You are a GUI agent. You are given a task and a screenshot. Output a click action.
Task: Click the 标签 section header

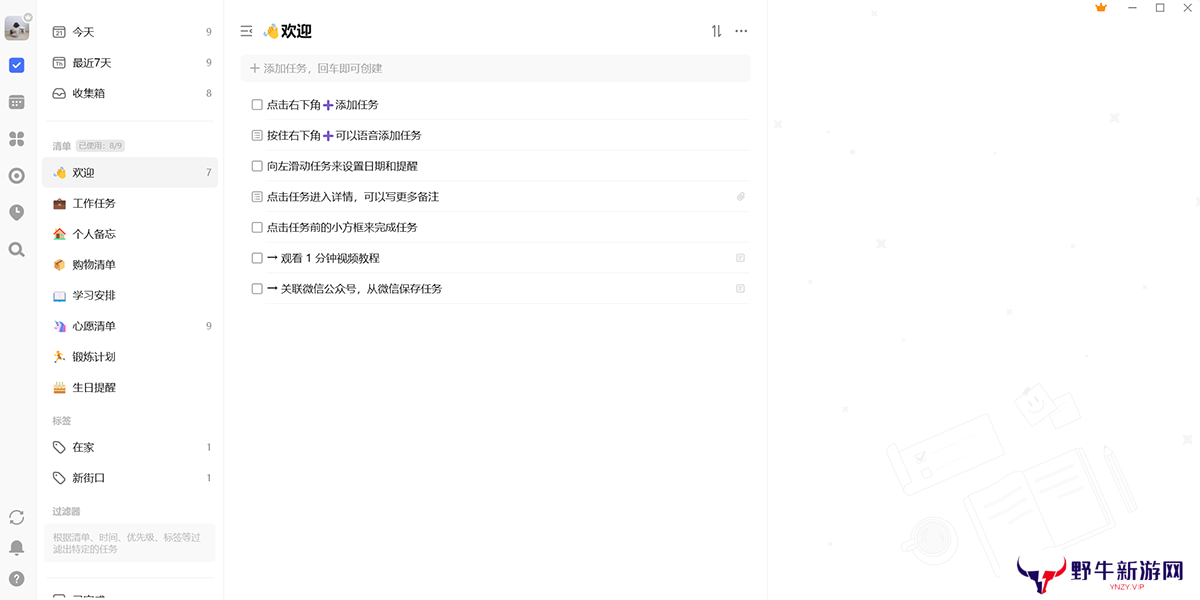(62, 421)
